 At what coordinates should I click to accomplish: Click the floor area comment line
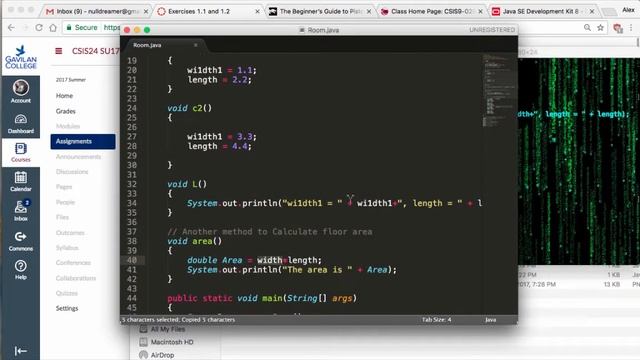(270, 232)
